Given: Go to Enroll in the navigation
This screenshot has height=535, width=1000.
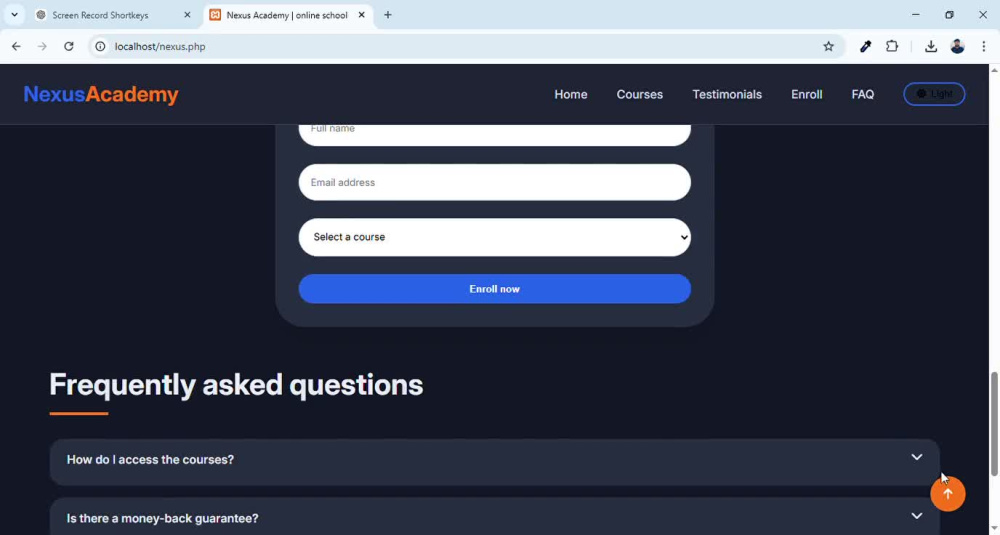Looking at the screenshot, I should coord(807,94).
